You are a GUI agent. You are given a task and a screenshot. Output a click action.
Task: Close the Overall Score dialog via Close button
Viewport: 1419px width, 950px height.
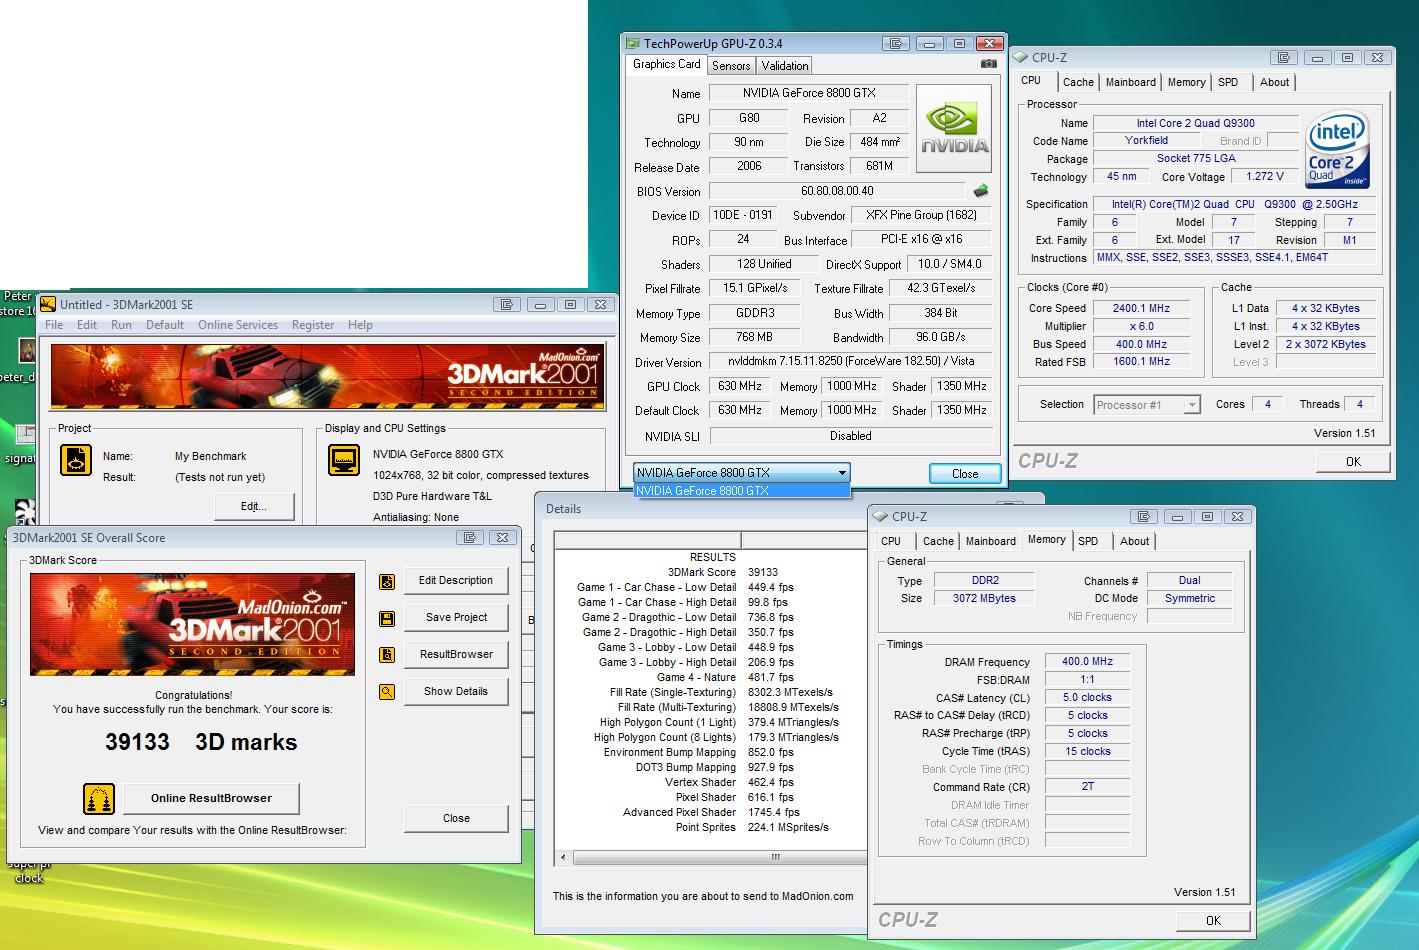pyautogui.click(x=456, y=819)
